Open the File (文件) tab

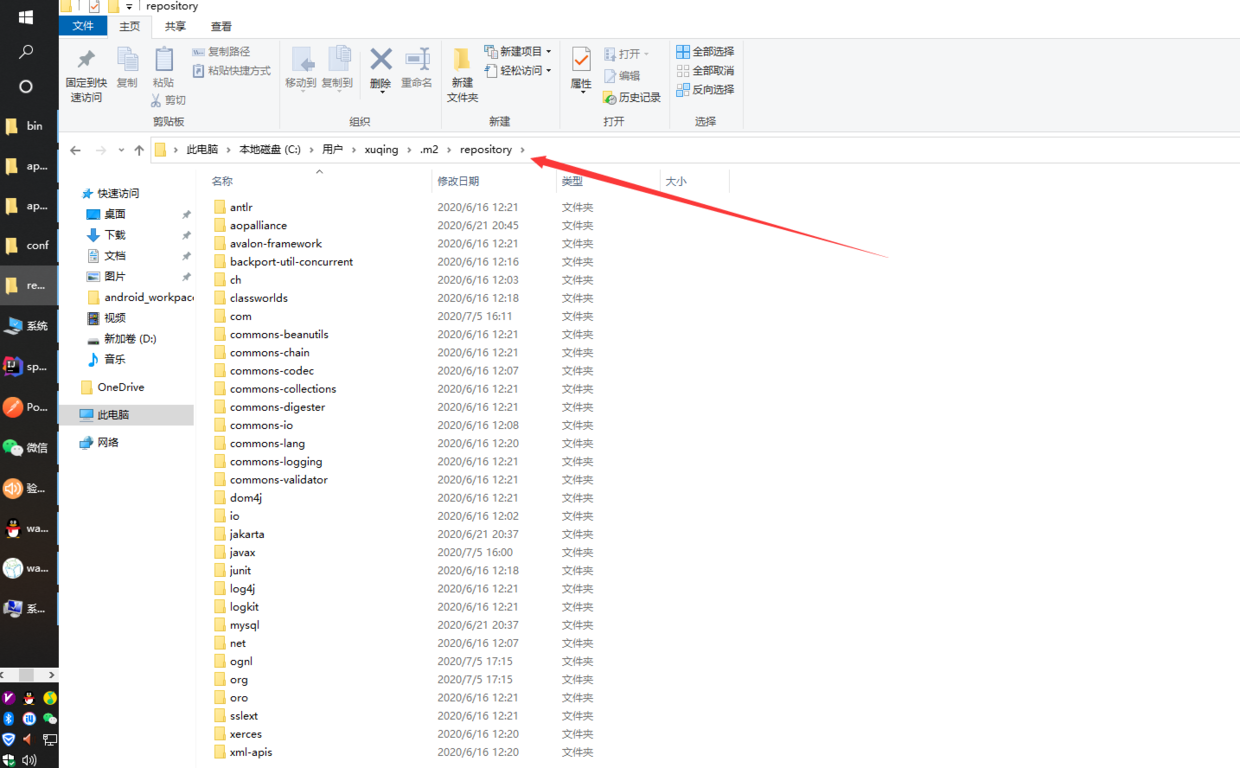(83, 27)
